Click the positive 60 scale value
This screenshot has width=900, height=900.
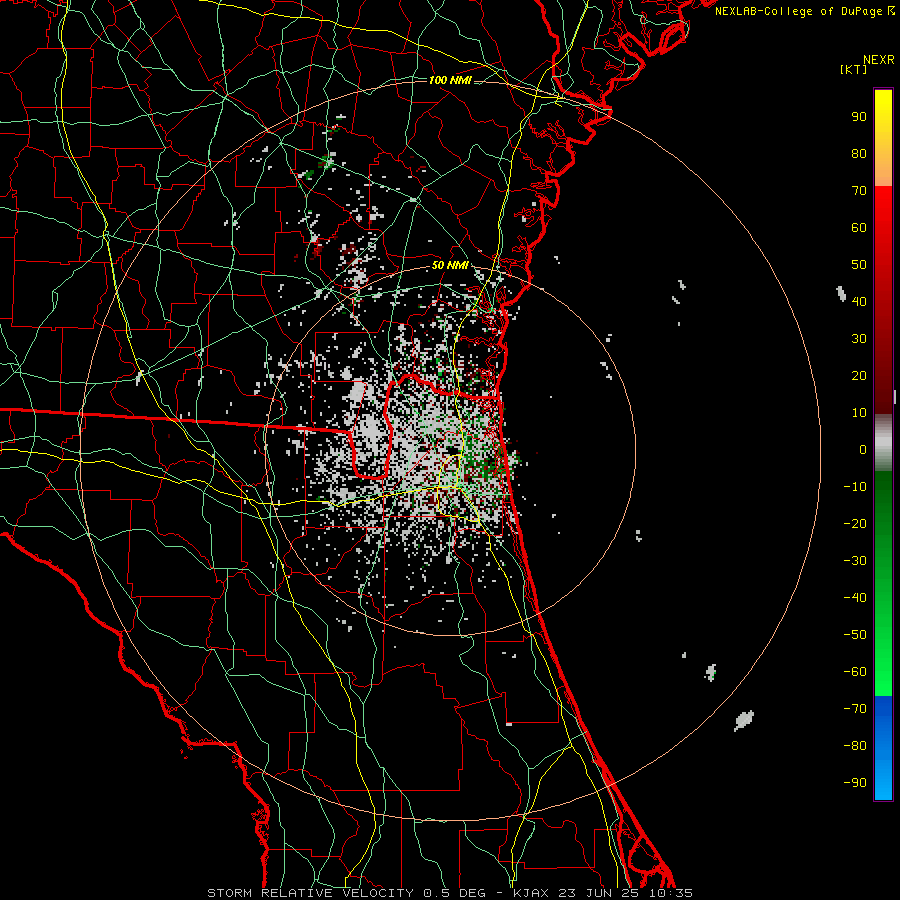(x=859, y=227)
